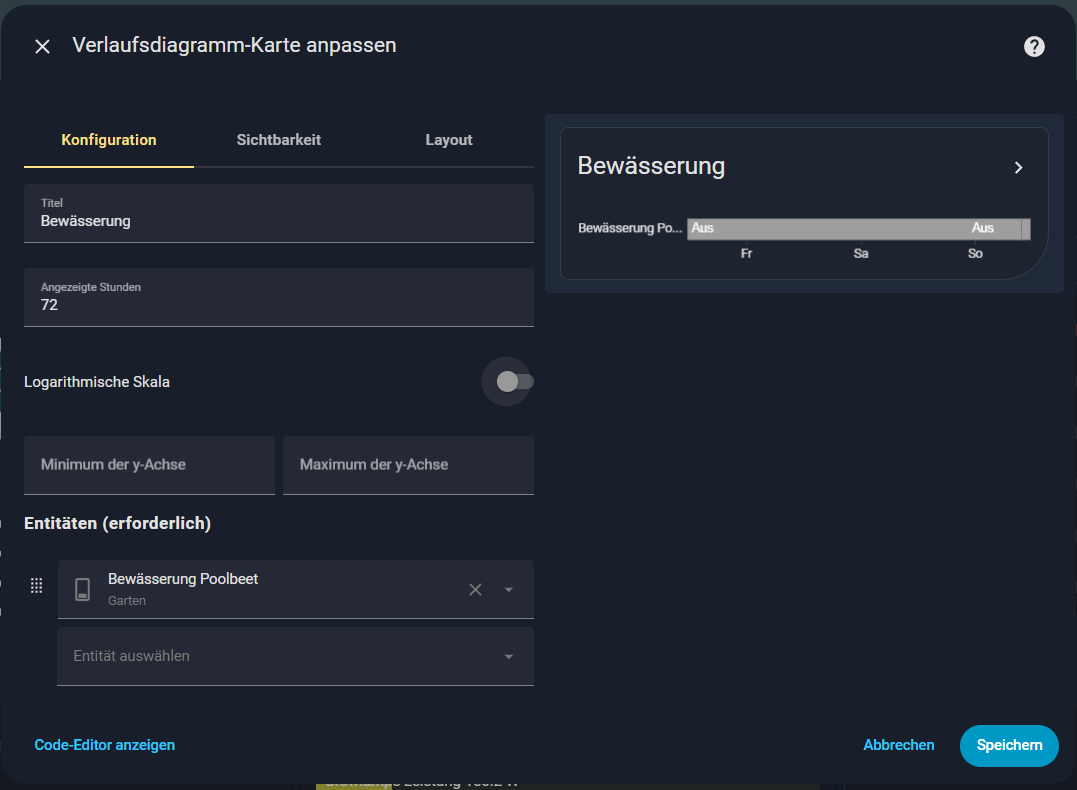The image size is (1077, 790).
Task: Click the chevron arrow in Bewässerung preview
Action: tap(1018, 168)
